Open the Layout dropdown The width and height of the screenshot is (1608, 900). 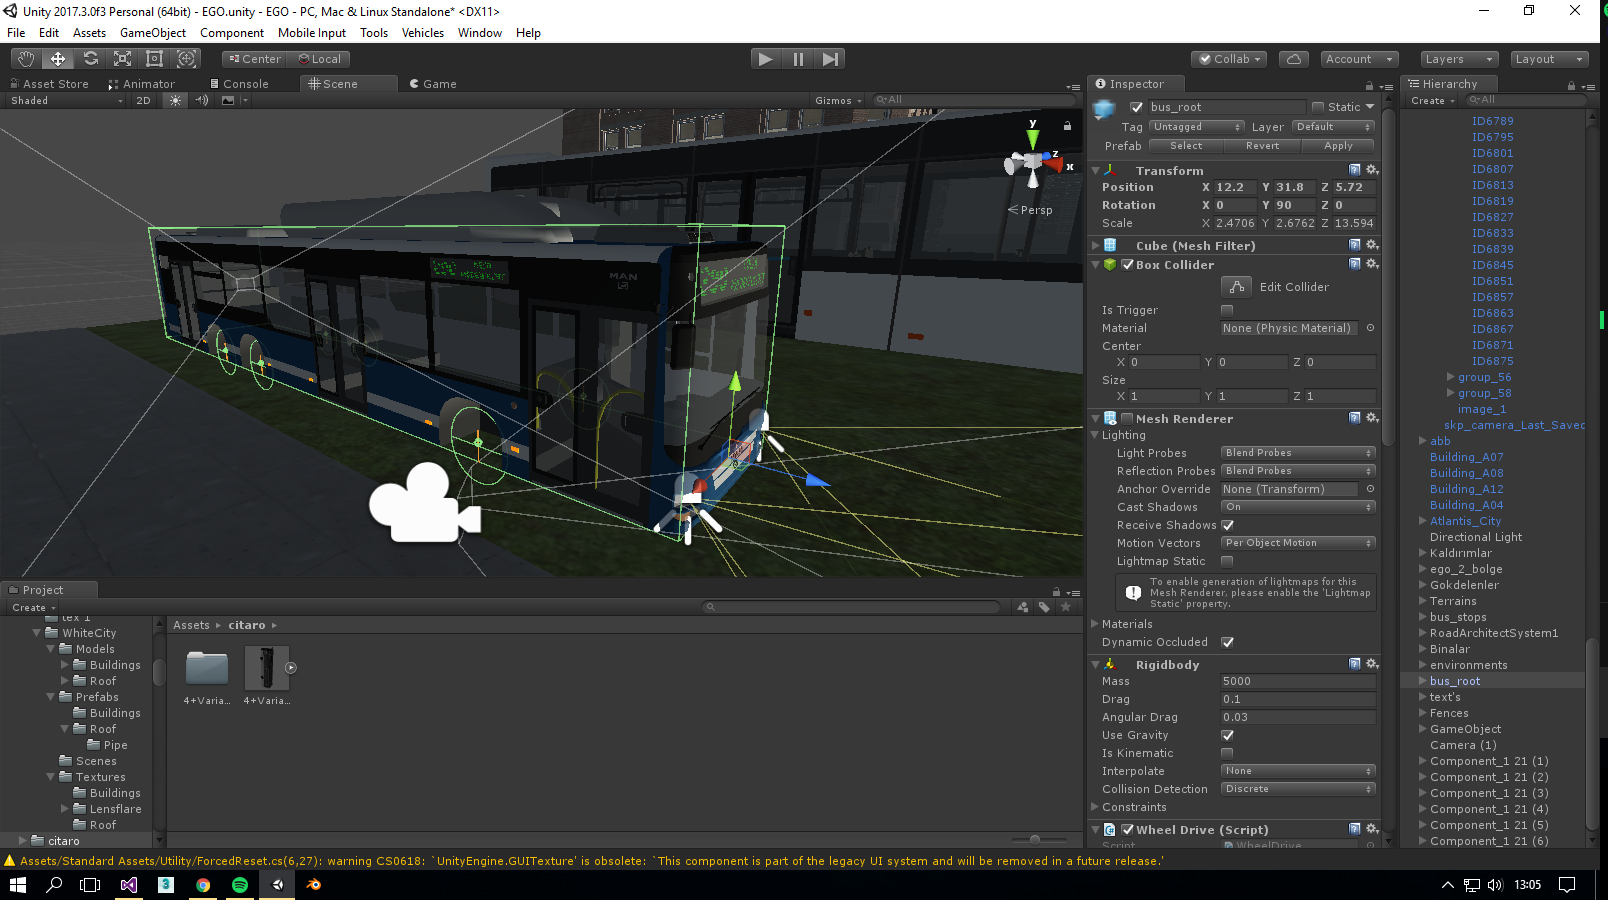(1548, 59)
